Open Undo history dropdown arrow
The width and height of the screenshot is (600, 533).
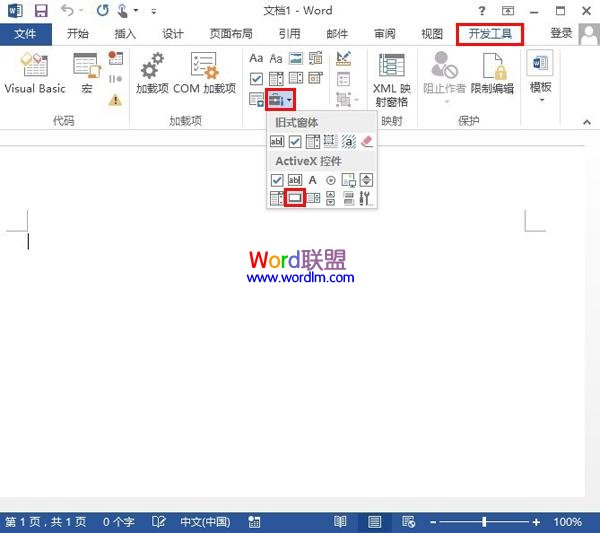coord(82,11)
